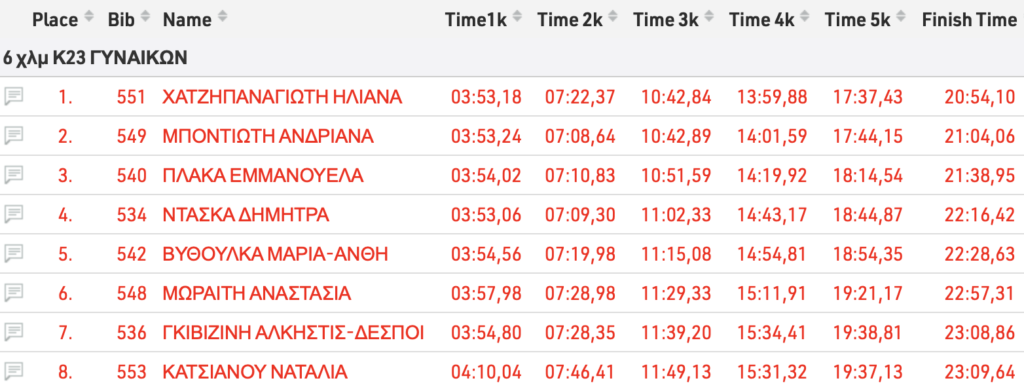Viewport: 1024px width, 389px height.
Task: Open comment icon for ΓΚΙΒΙΖΙΝΗ ΑΛΚΗΣΤΙΣ row
Action: (14, 332)
